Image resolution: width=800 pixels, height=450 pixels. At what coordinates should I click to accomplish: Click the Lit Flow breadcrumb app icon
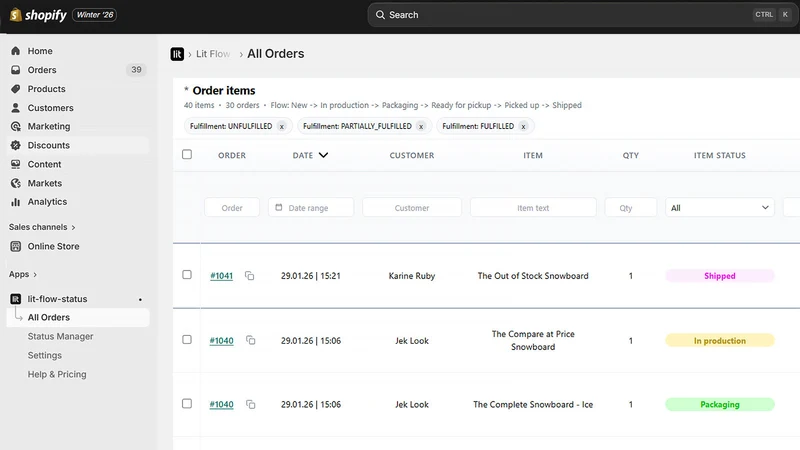click(x=177, y=54)
